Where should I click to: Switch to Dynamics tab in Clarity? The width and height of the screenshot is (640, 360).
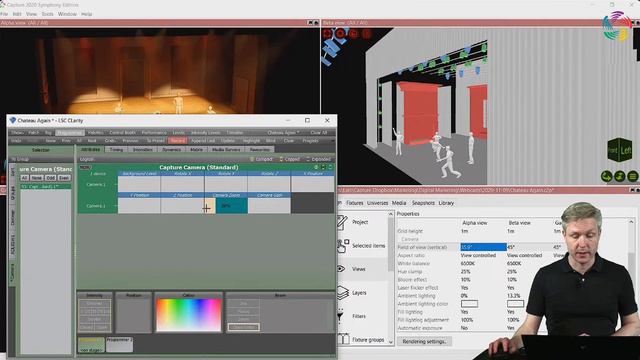tap(171, 150)
